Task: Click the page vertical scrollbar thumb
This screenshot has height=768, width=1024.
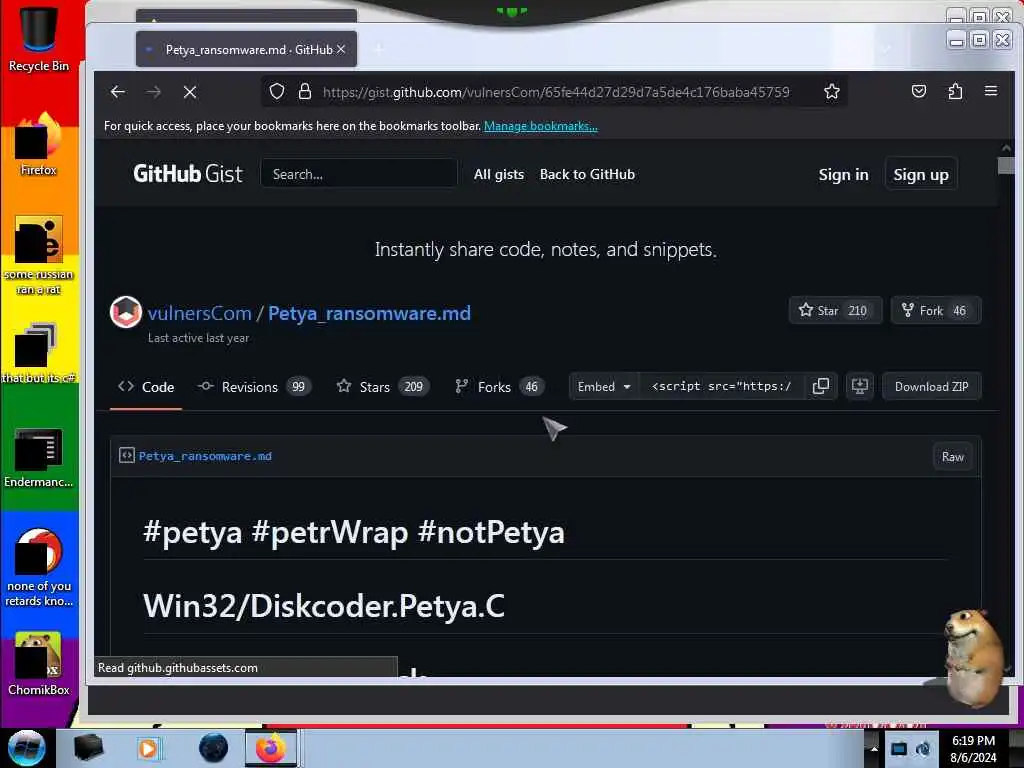Action: (1006, 166)
